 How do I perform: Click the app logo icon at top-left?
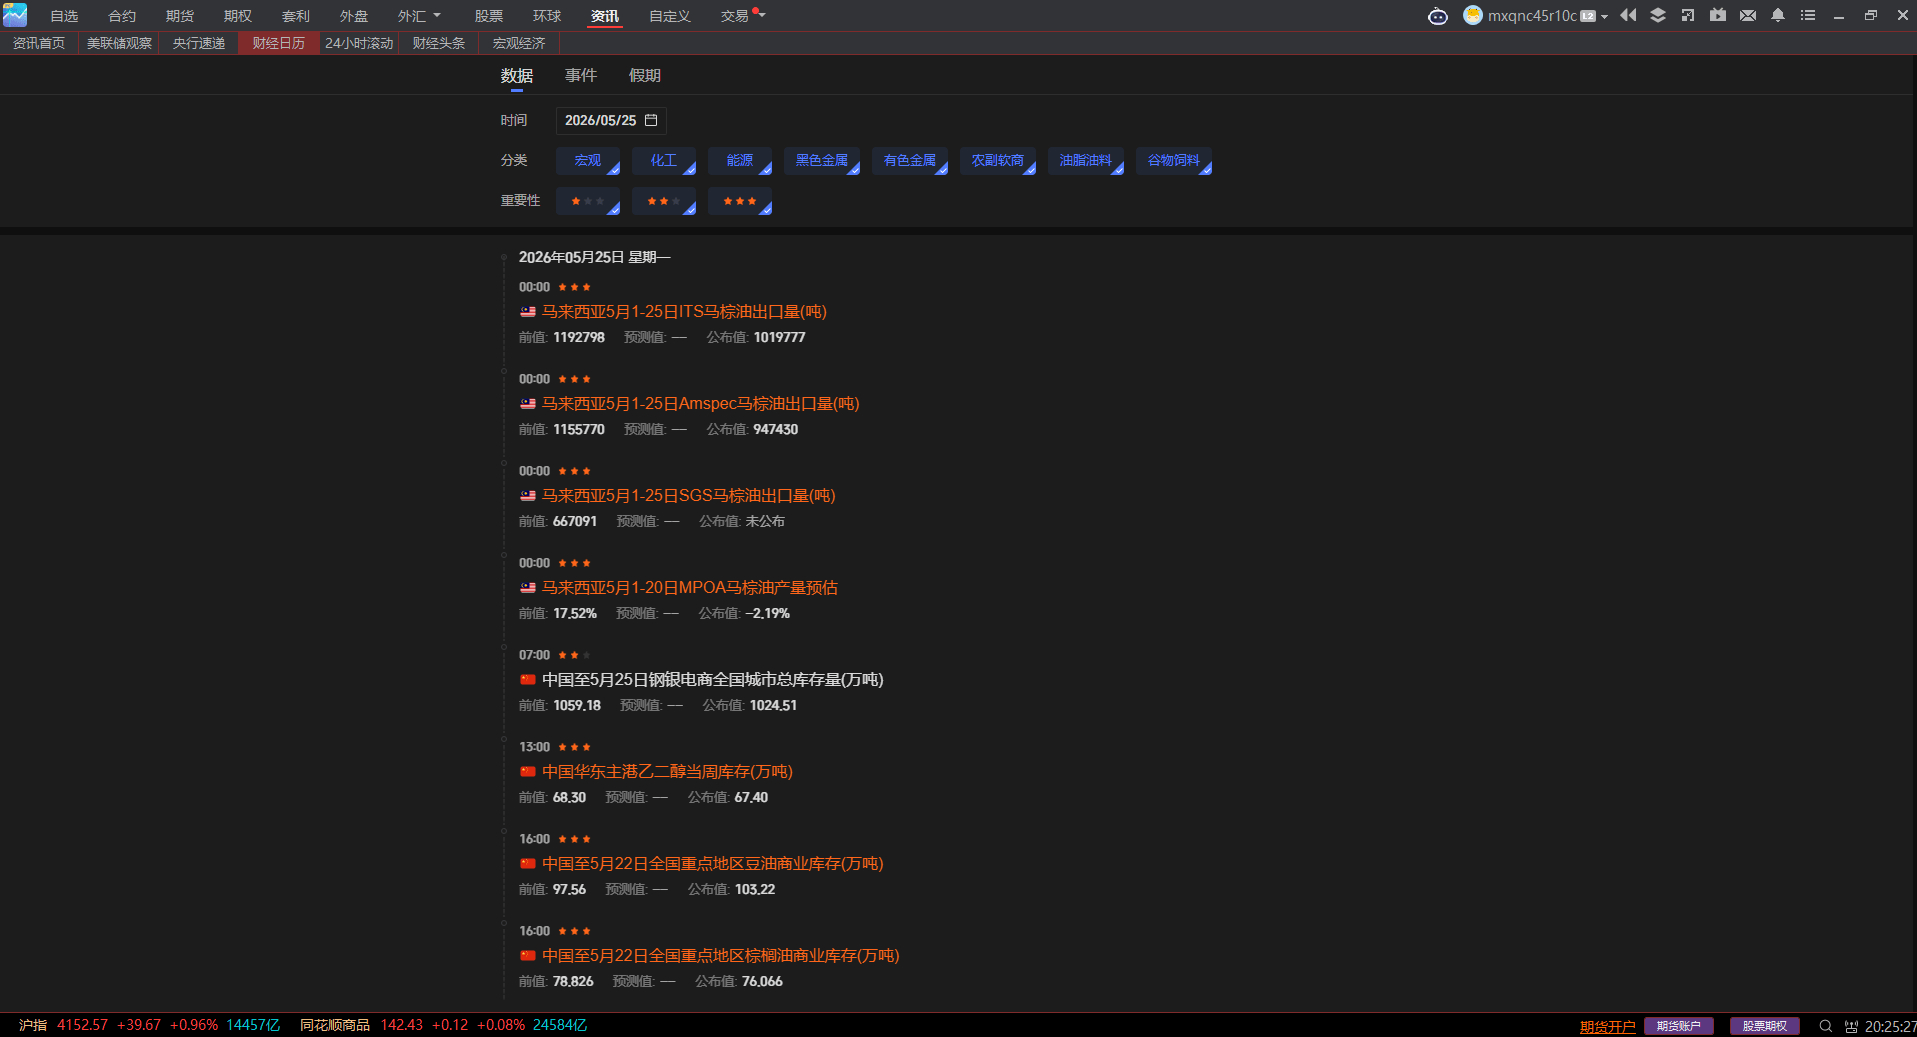tap(15, 15)
